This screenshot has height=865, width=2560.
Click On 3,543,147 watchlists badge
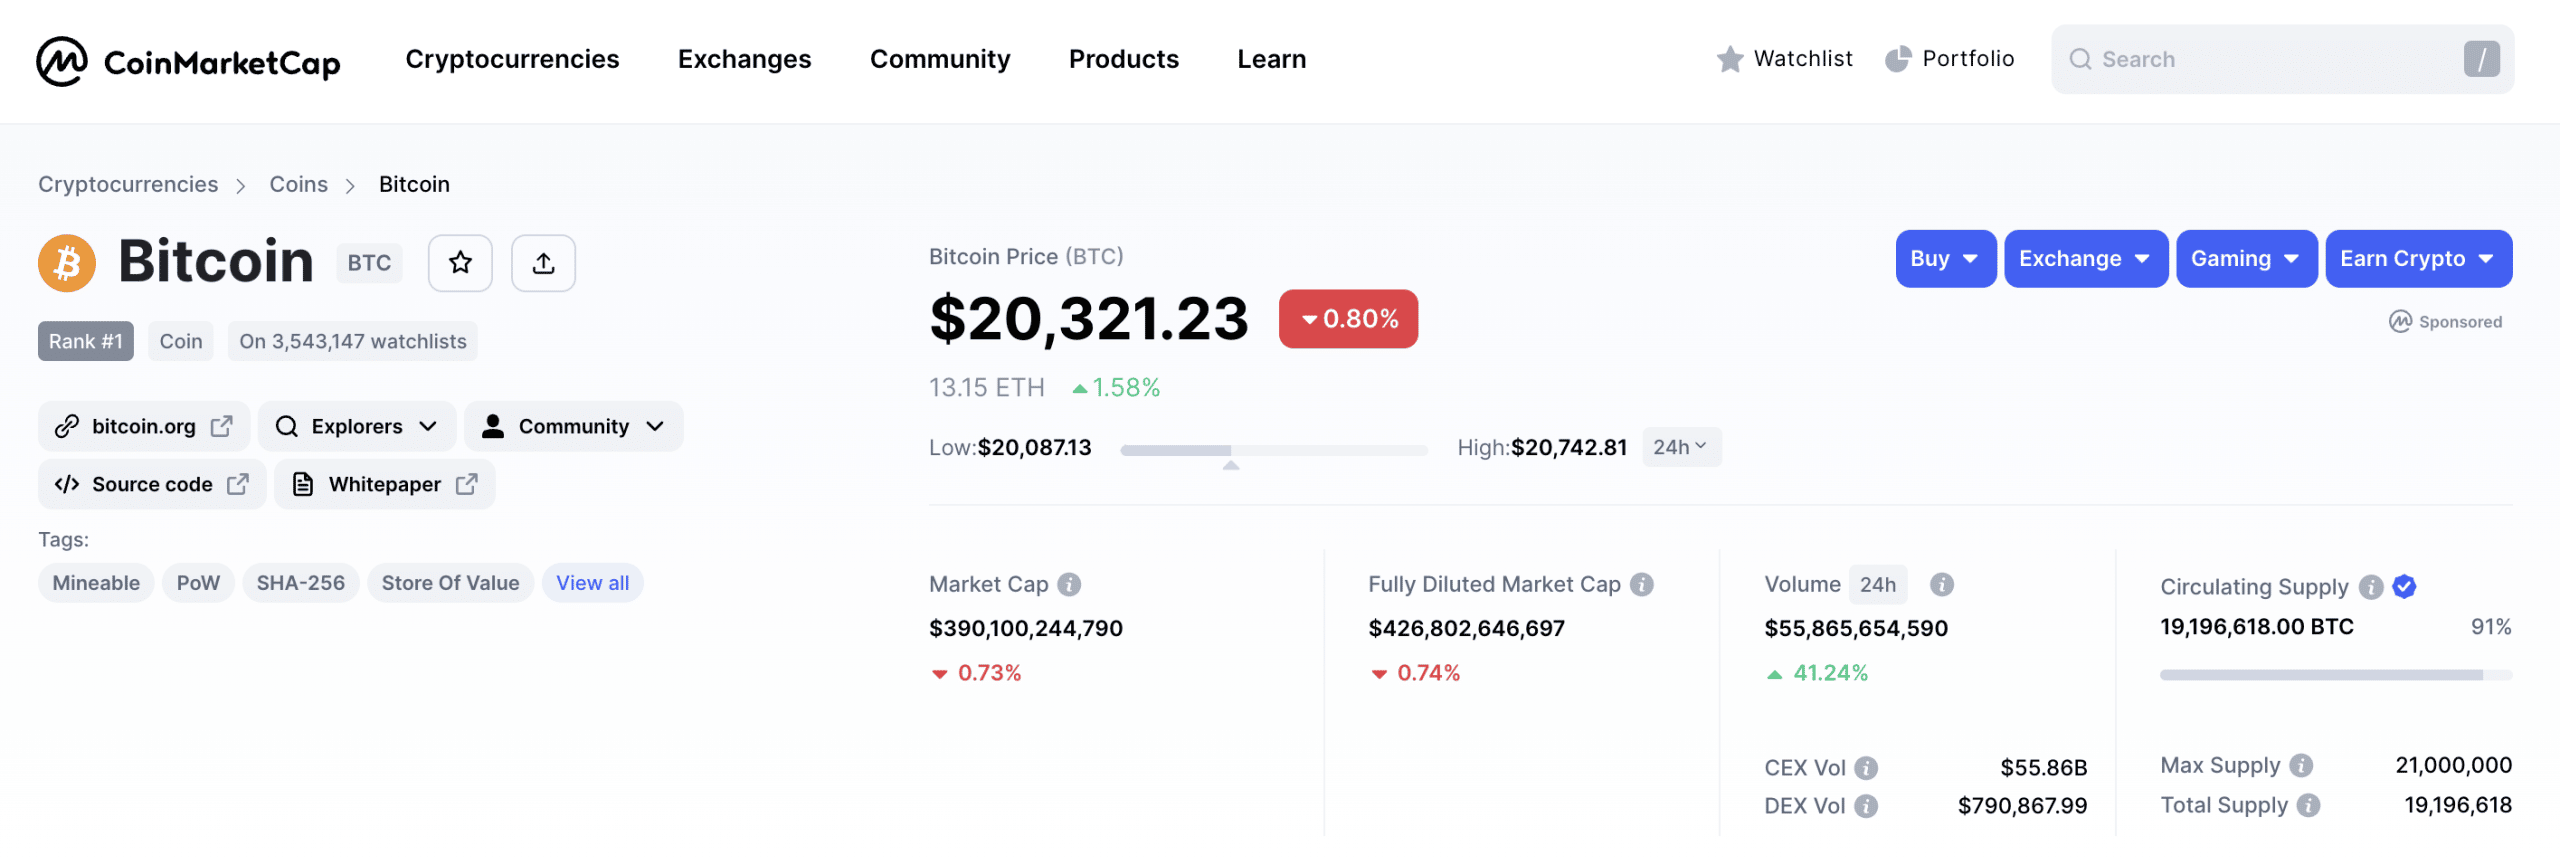coord(353,341)
